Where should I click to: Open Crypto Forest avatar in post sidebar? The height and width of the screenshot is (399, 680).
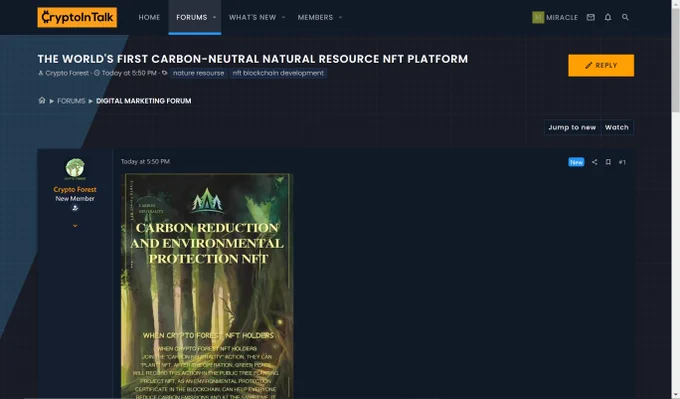click(75, 169)
